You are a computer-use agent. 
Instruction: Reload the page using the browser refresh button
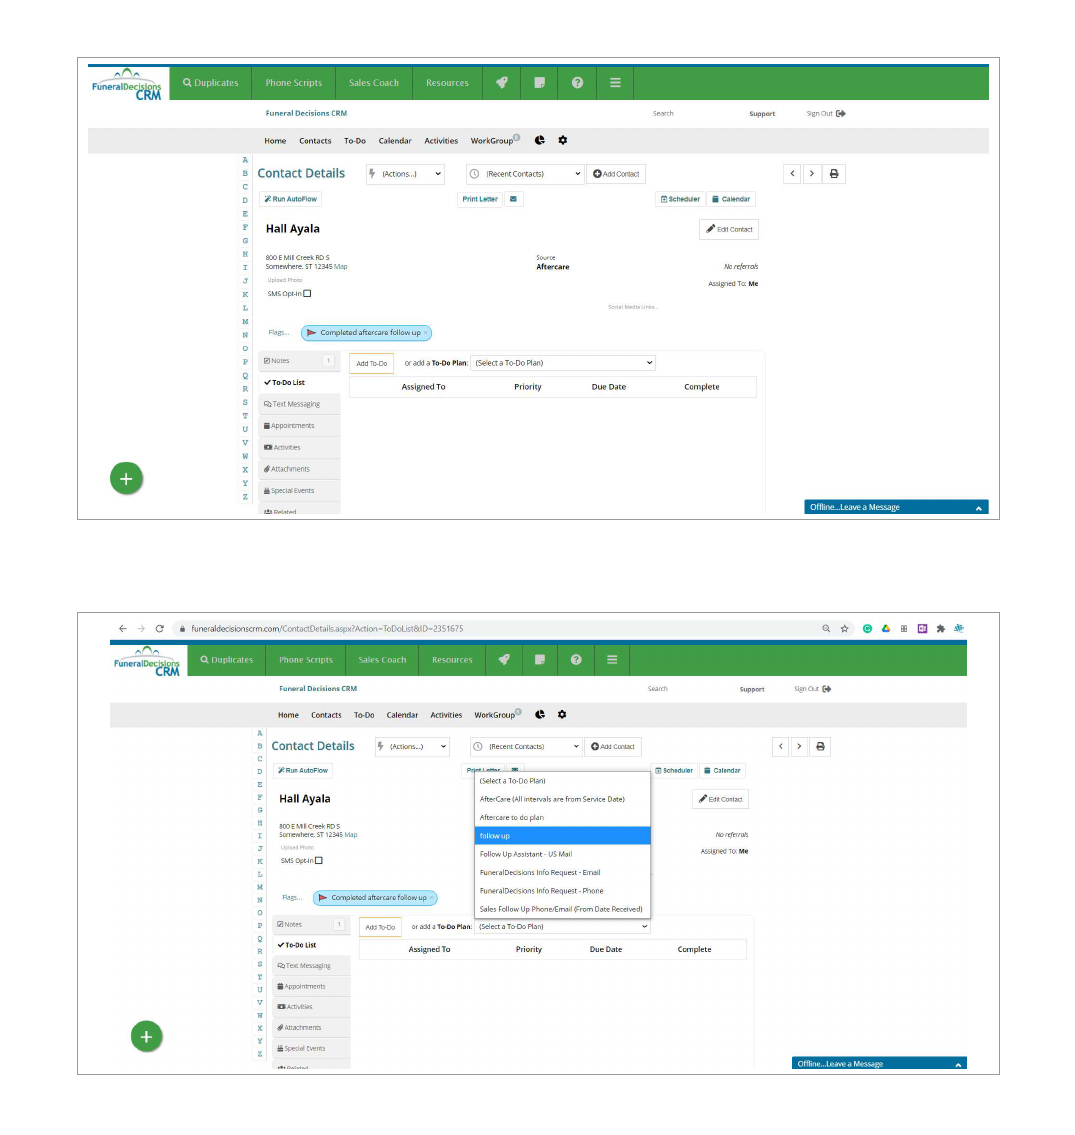159,629
